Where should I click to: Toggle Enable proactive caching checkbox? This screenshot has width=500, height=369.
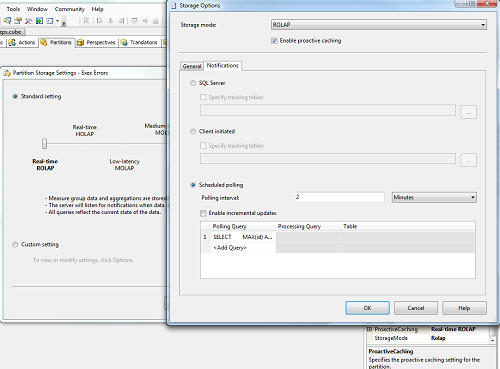(274, 41)
